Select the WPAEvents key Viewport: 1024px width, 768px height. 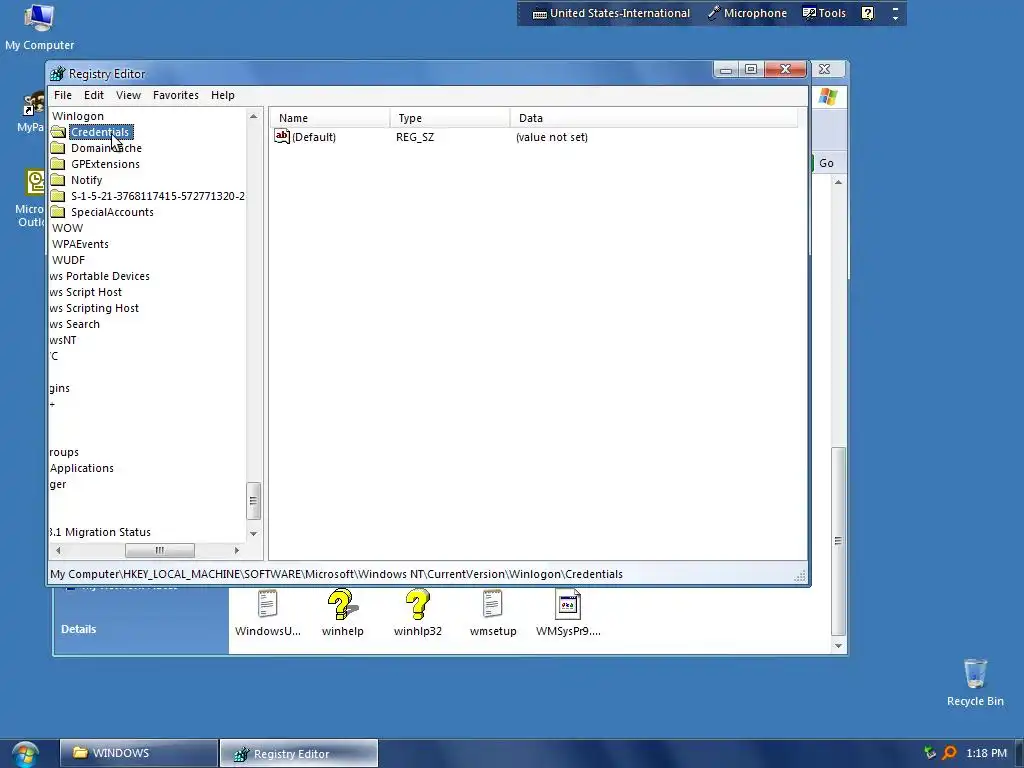[80, 244]
